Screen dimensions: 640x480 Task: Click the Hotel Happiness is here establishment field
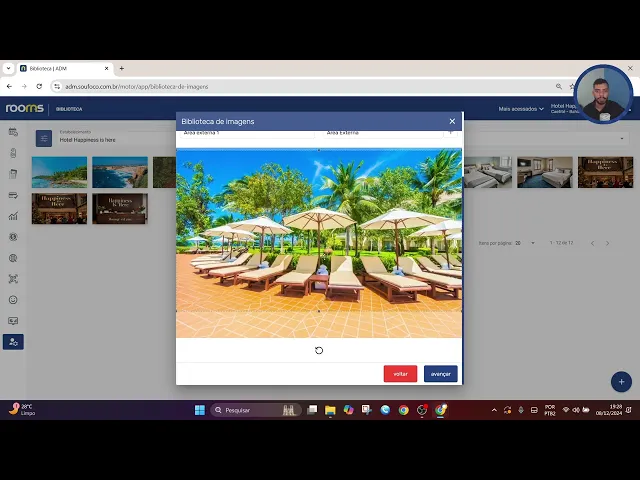pyautogui.click(x=87, y=140)
